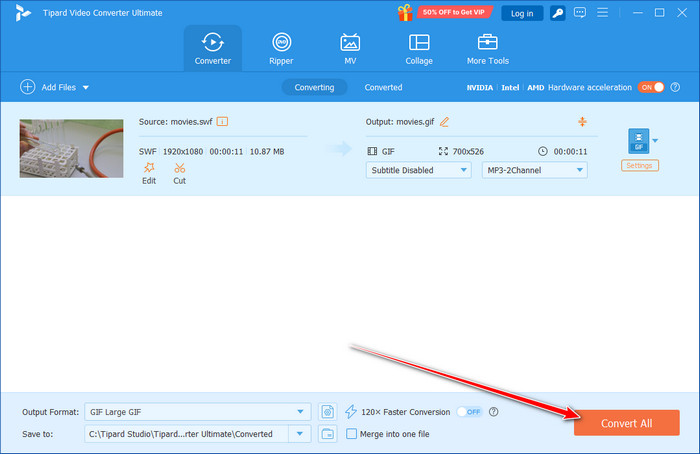This screenshot has width=700, height=454.
Task: Click the Log in button
Action: coord(522,13)
